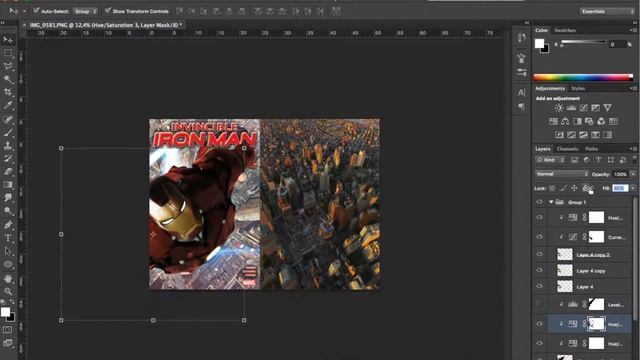Select the Pen tool
Screen dimensions: 640x360
pos(8,224)
